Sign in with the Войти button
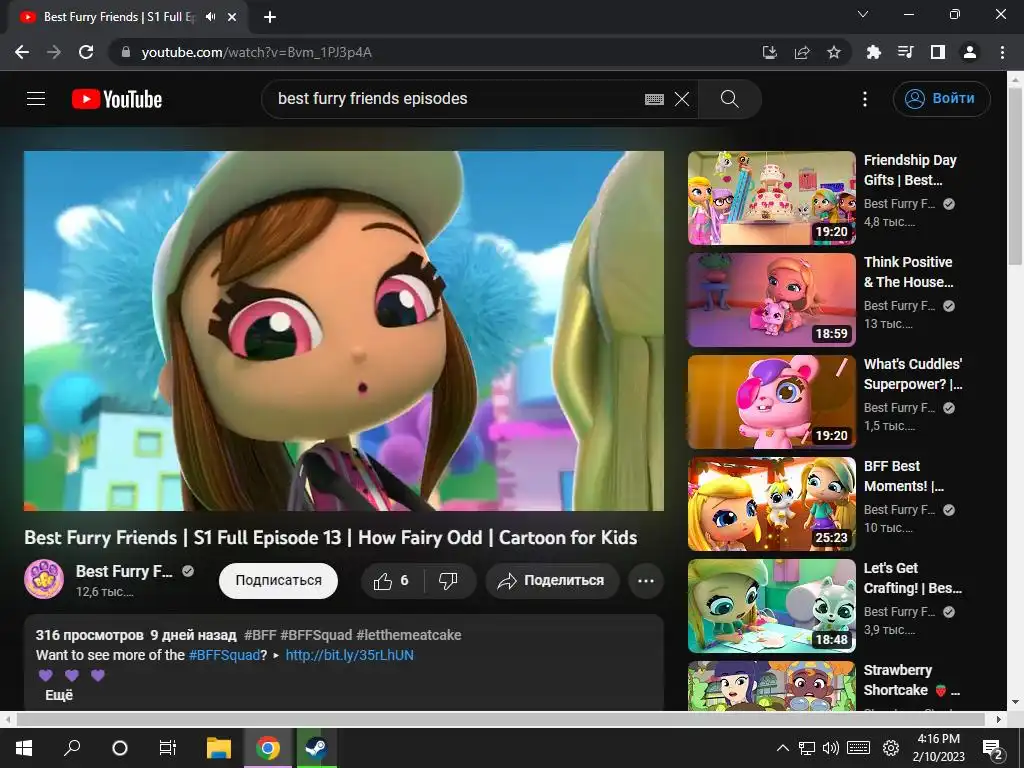The width and height of the screenshot is (1024, 768). pos(941,99)
